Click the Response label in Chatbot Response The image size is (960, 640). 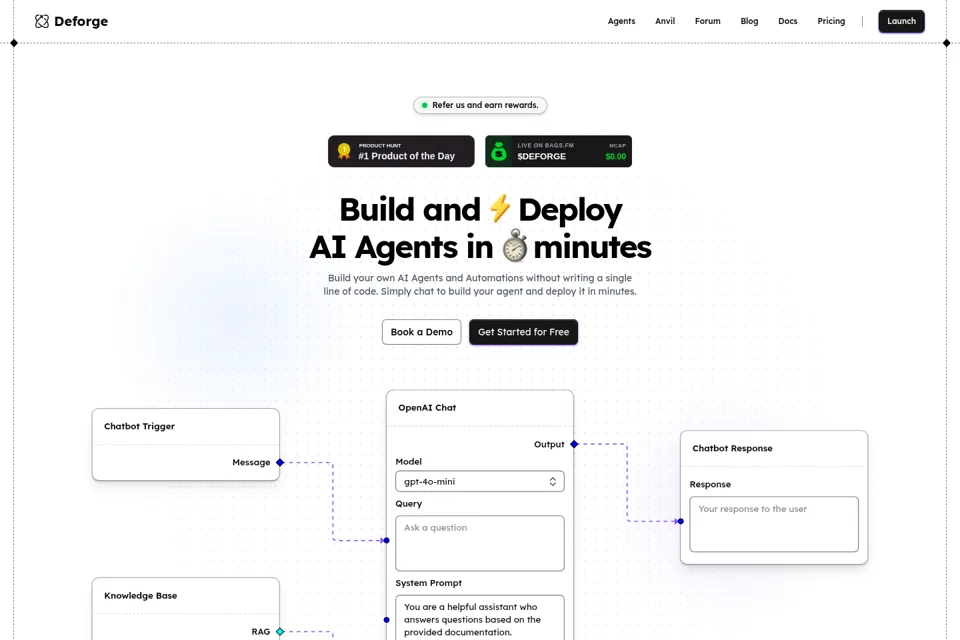[710, 484]
